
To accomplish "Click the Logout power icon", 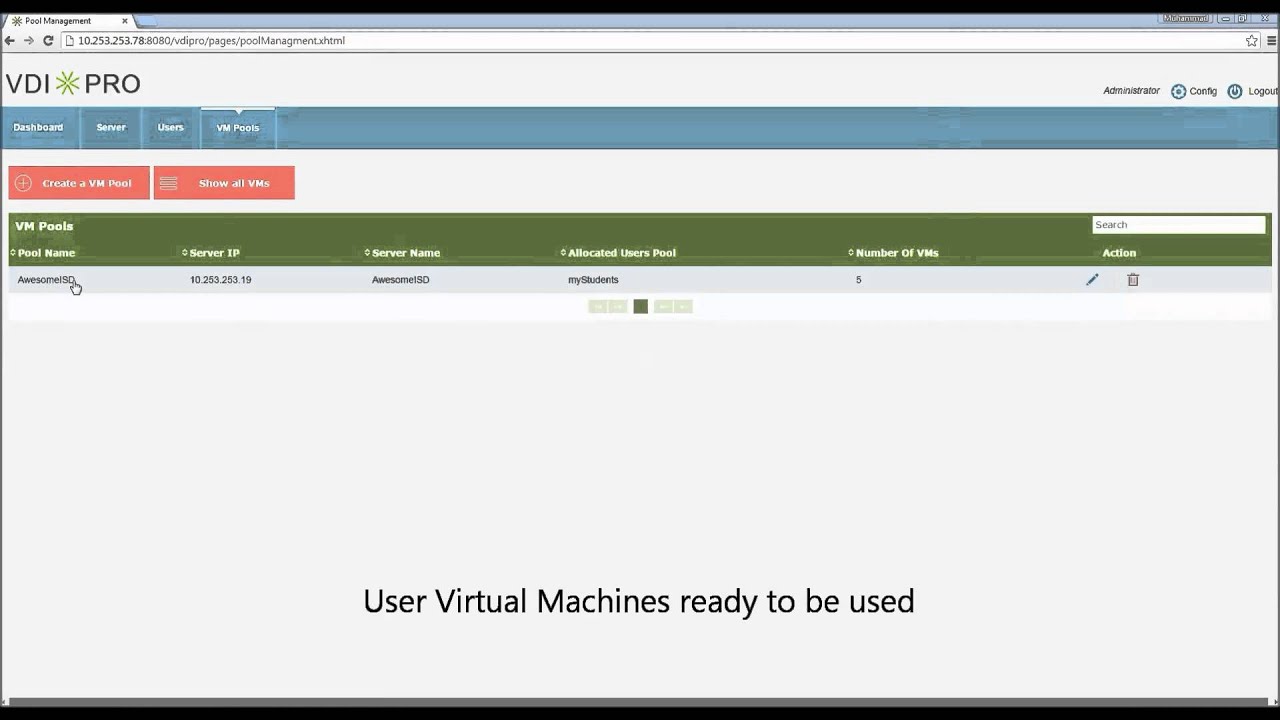I will [x=1235, y=91].
